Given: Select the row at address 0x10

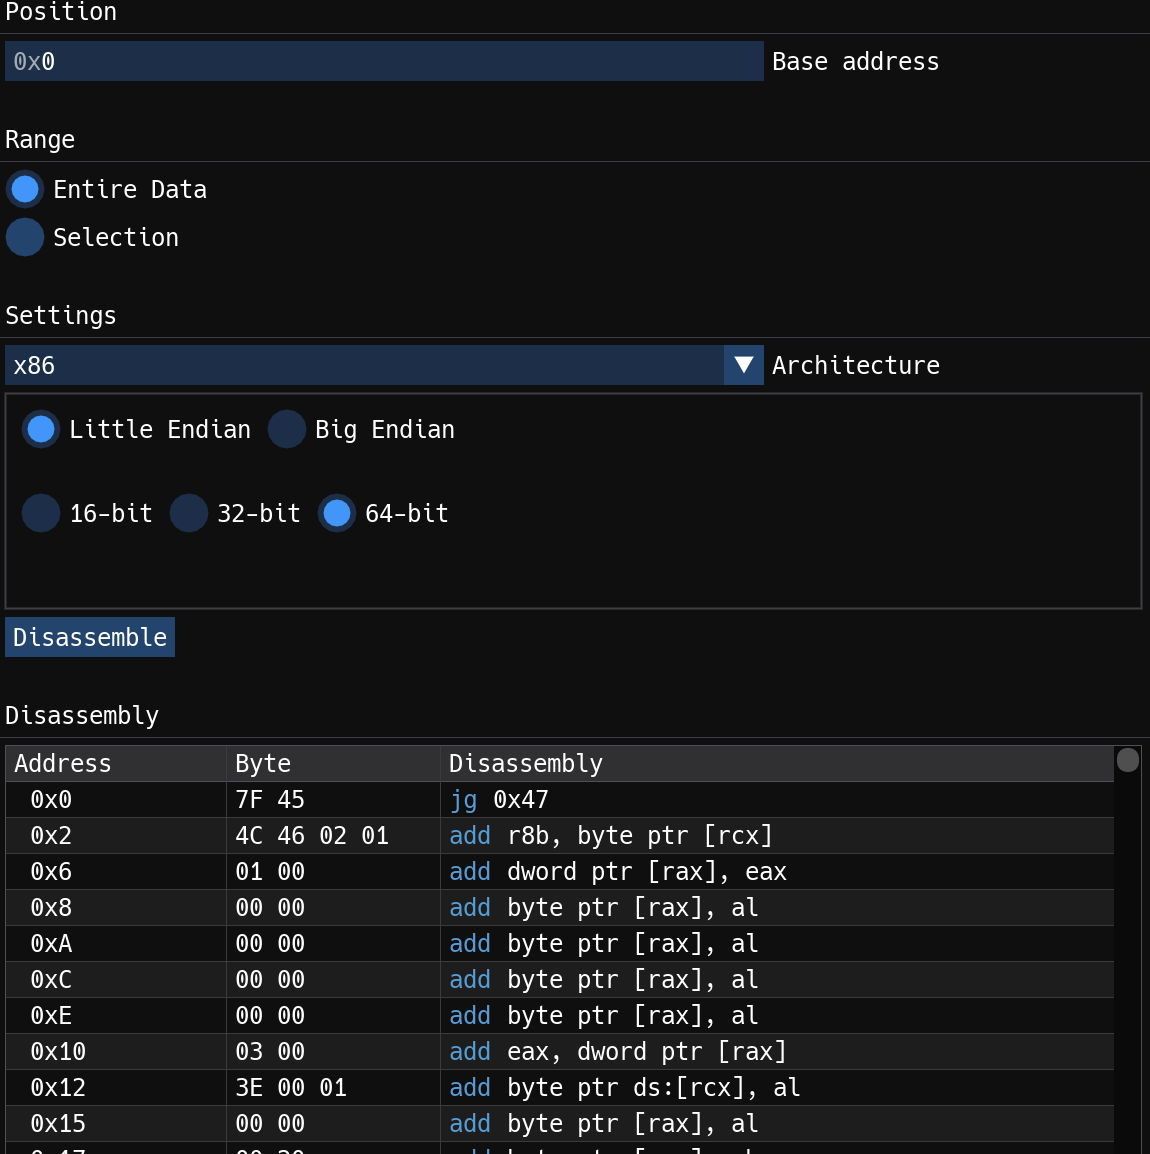Looking at the screenshot, I should 559,1052.
